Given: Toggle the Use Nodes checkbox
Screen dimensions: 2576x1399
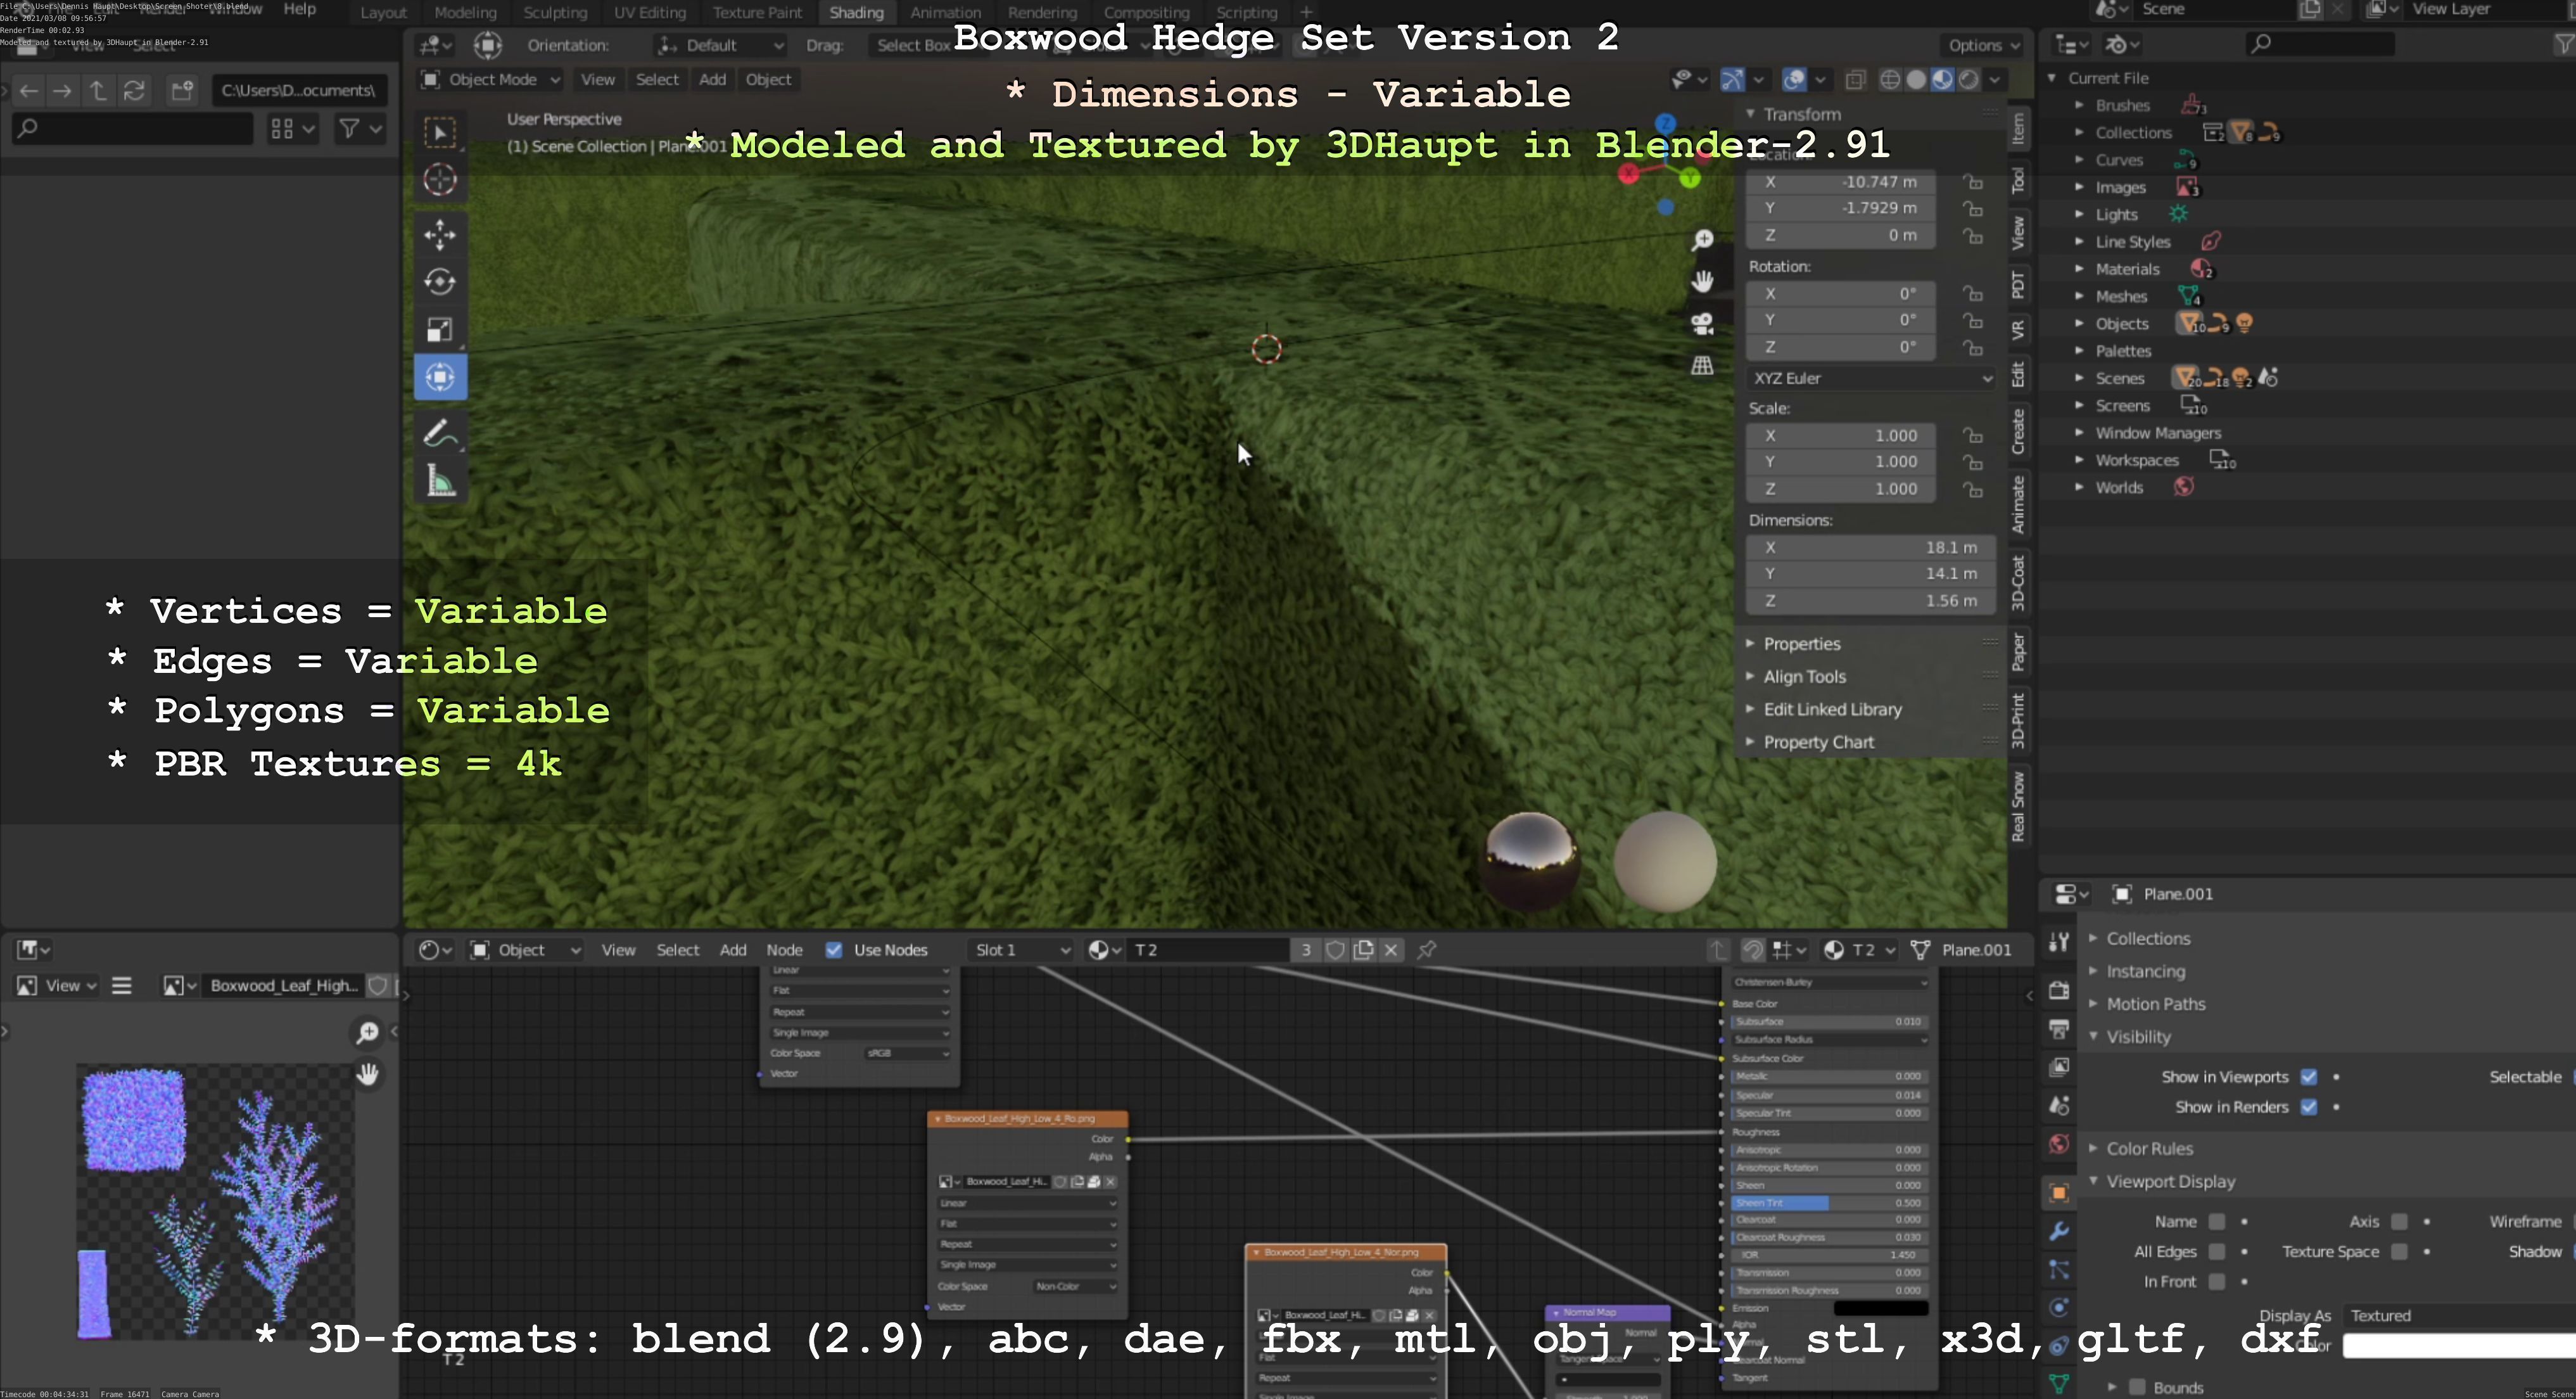Looking at the screenshot, I should pyautogui.click(x=834, y=950).
